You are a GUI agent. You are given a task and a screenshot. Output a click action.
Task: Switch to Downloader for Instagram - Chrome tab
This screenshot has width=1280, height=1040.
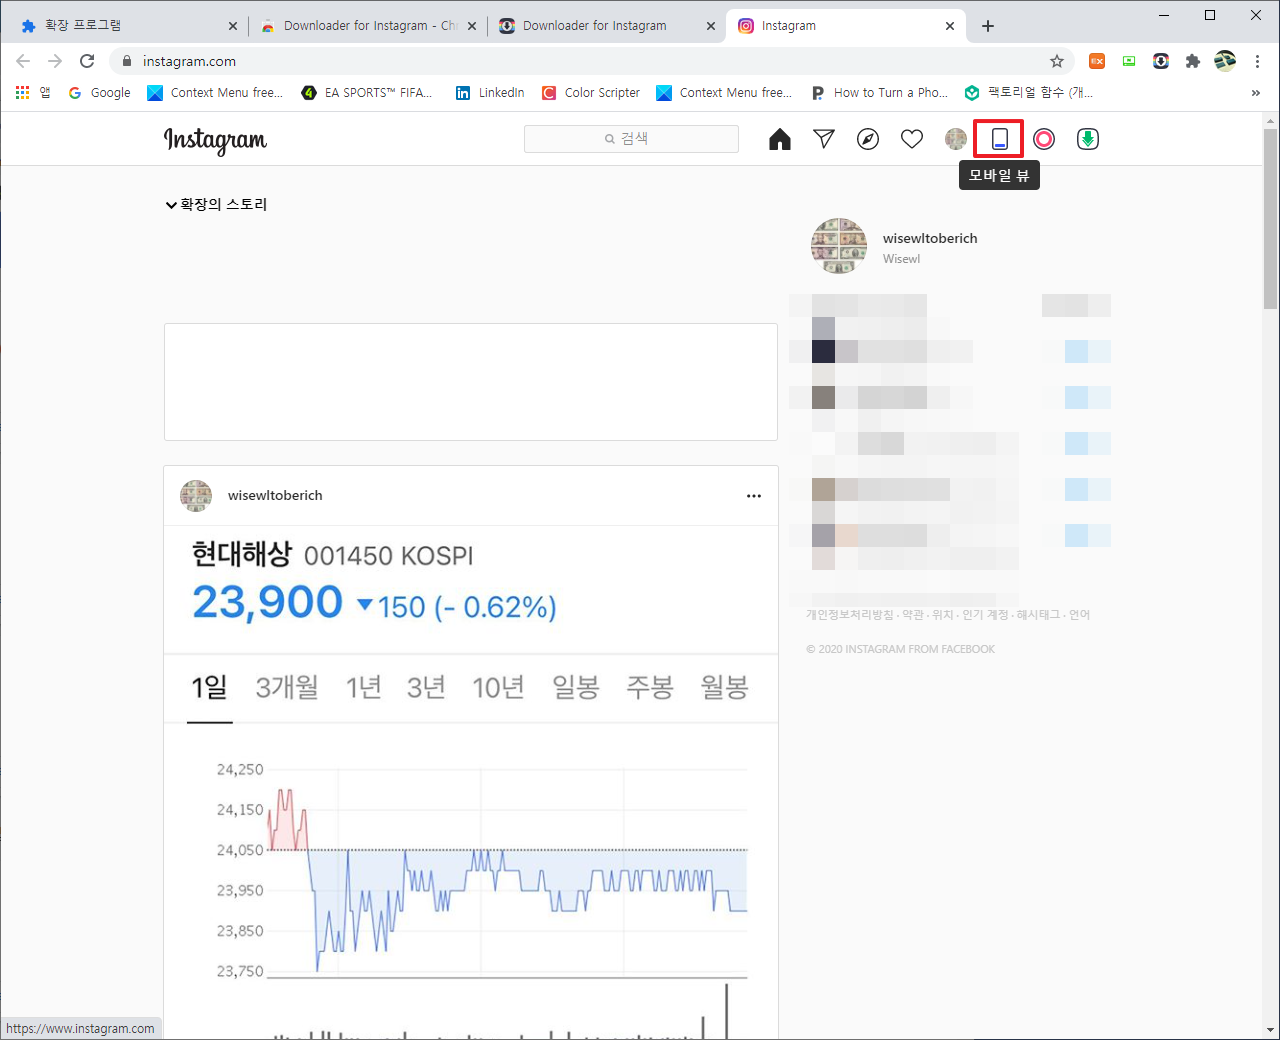point(369,26)
